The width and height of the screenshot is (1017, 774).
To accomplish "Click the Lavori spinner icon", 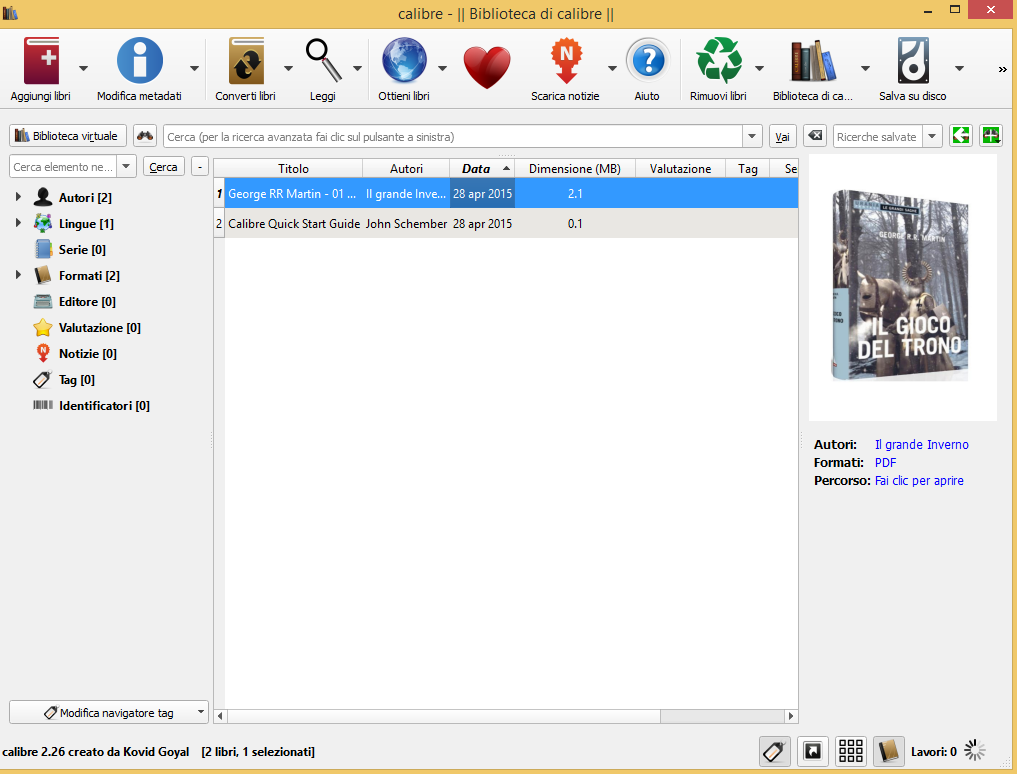I will coord(974,751).
